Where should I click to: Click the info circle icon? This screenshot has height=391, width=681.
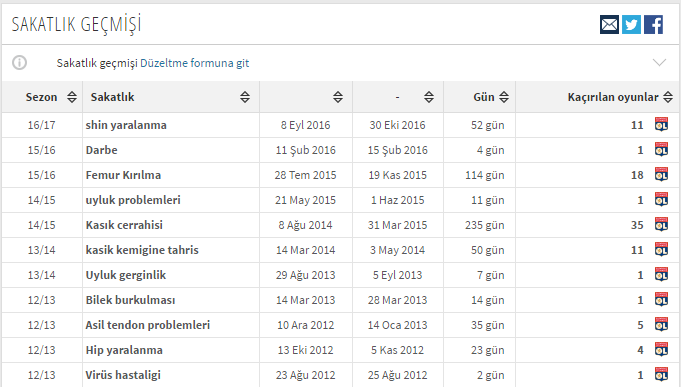(19, 63)
